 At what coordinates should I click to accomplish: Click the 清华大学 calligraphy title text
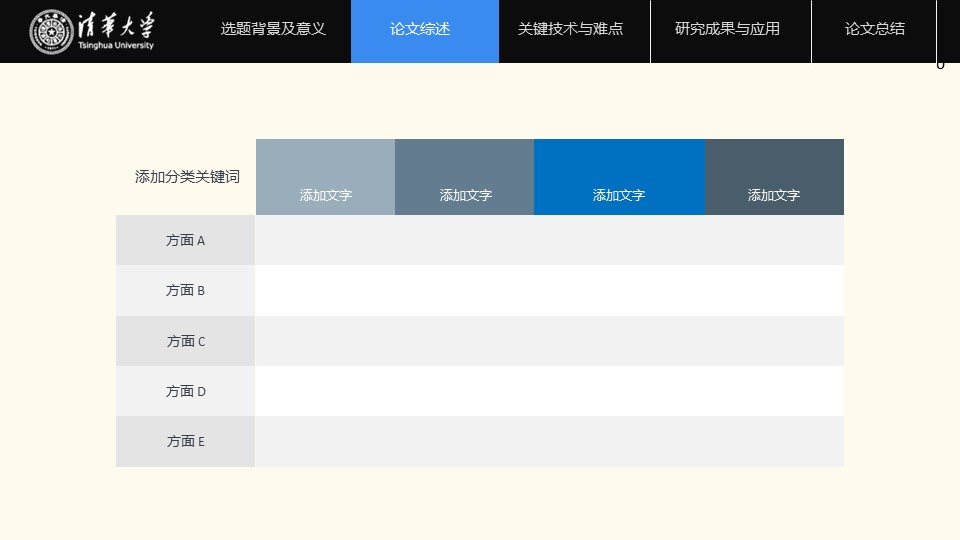[x=116, y=25]
